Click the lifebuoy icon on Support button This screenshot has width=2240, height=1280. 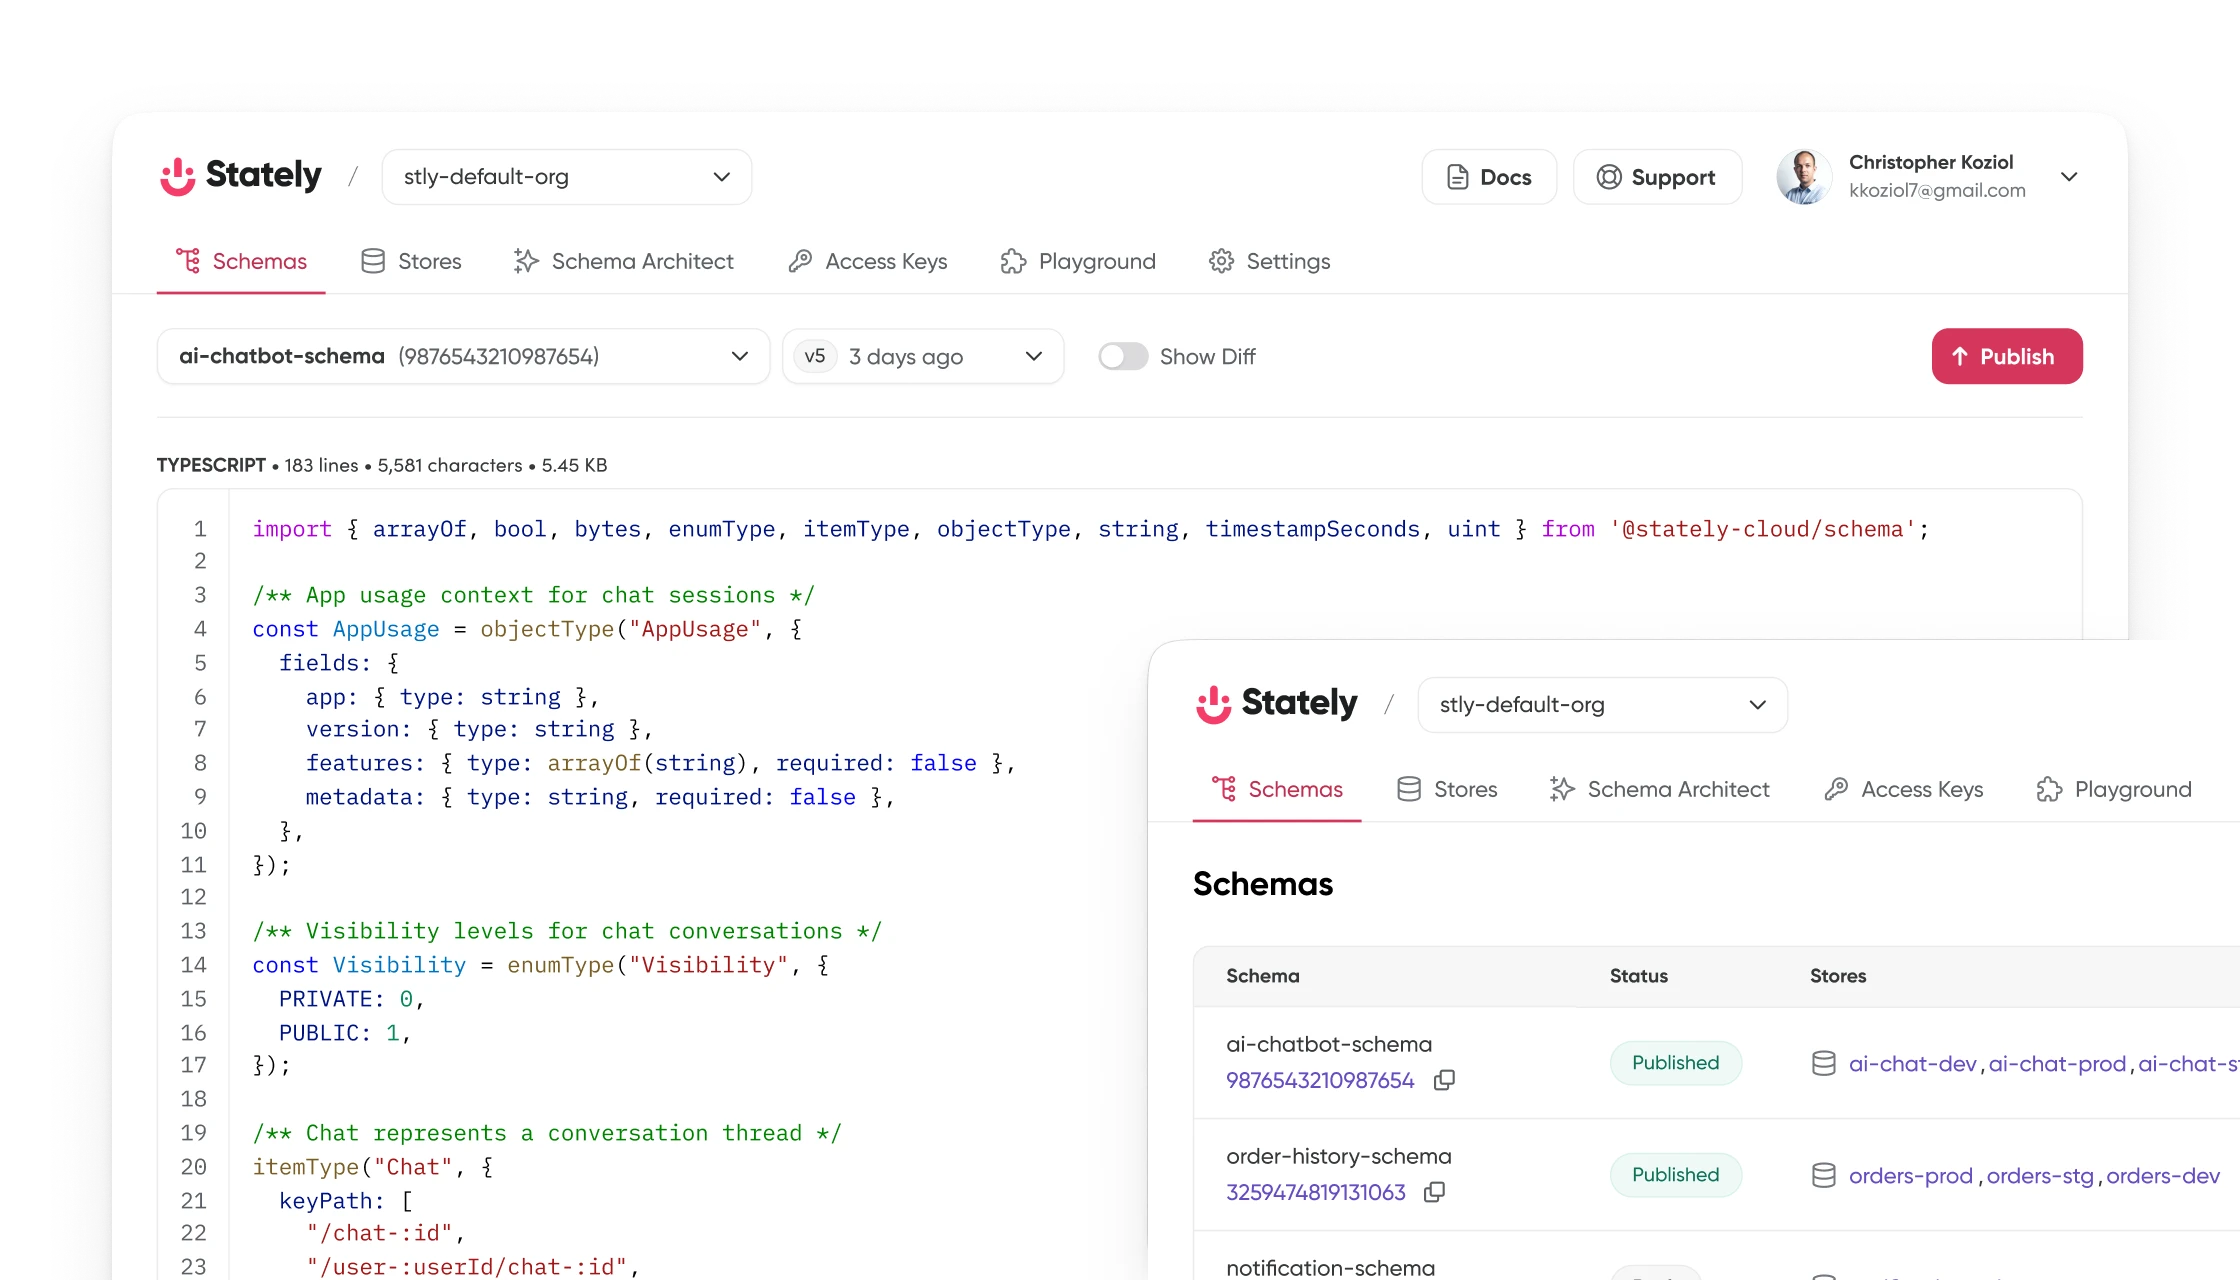1609,177
